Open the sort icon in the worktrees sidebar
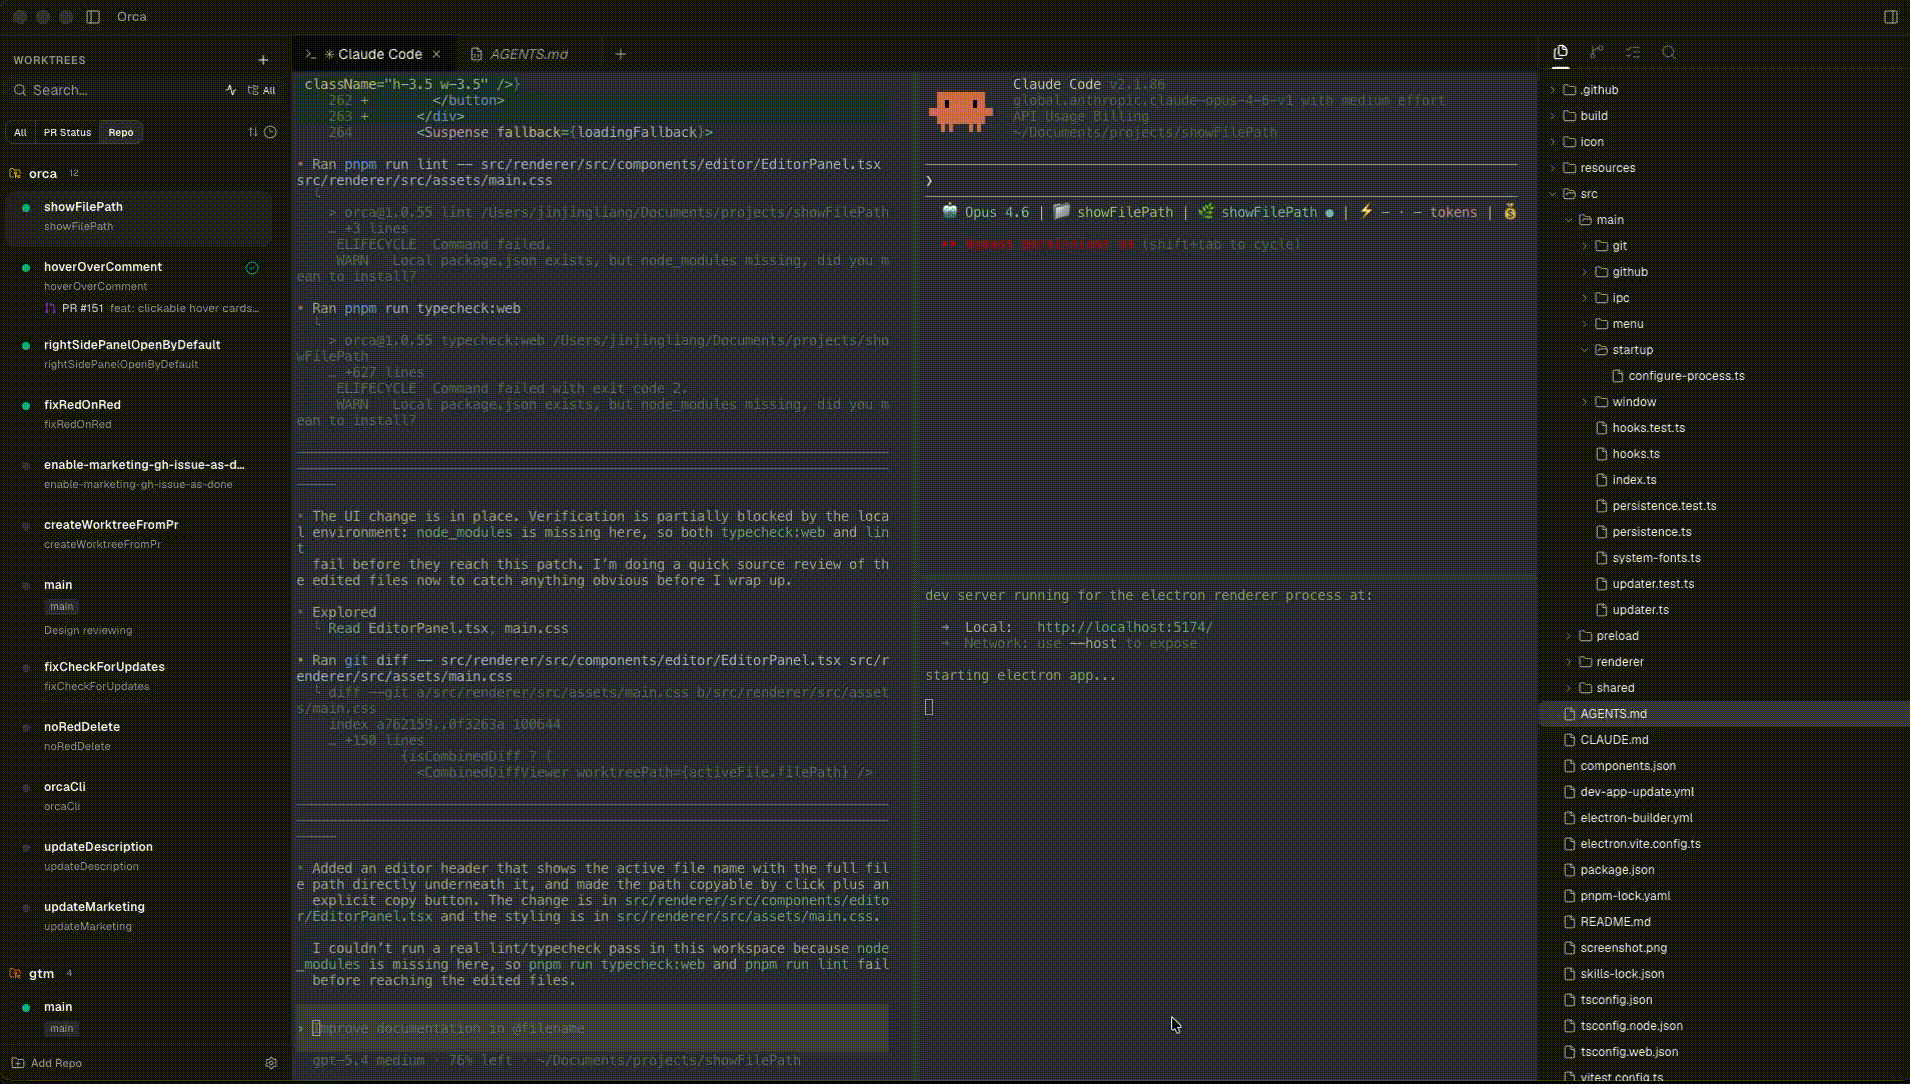This screenshot has height=1084, width=1910. tap(252, 131)
